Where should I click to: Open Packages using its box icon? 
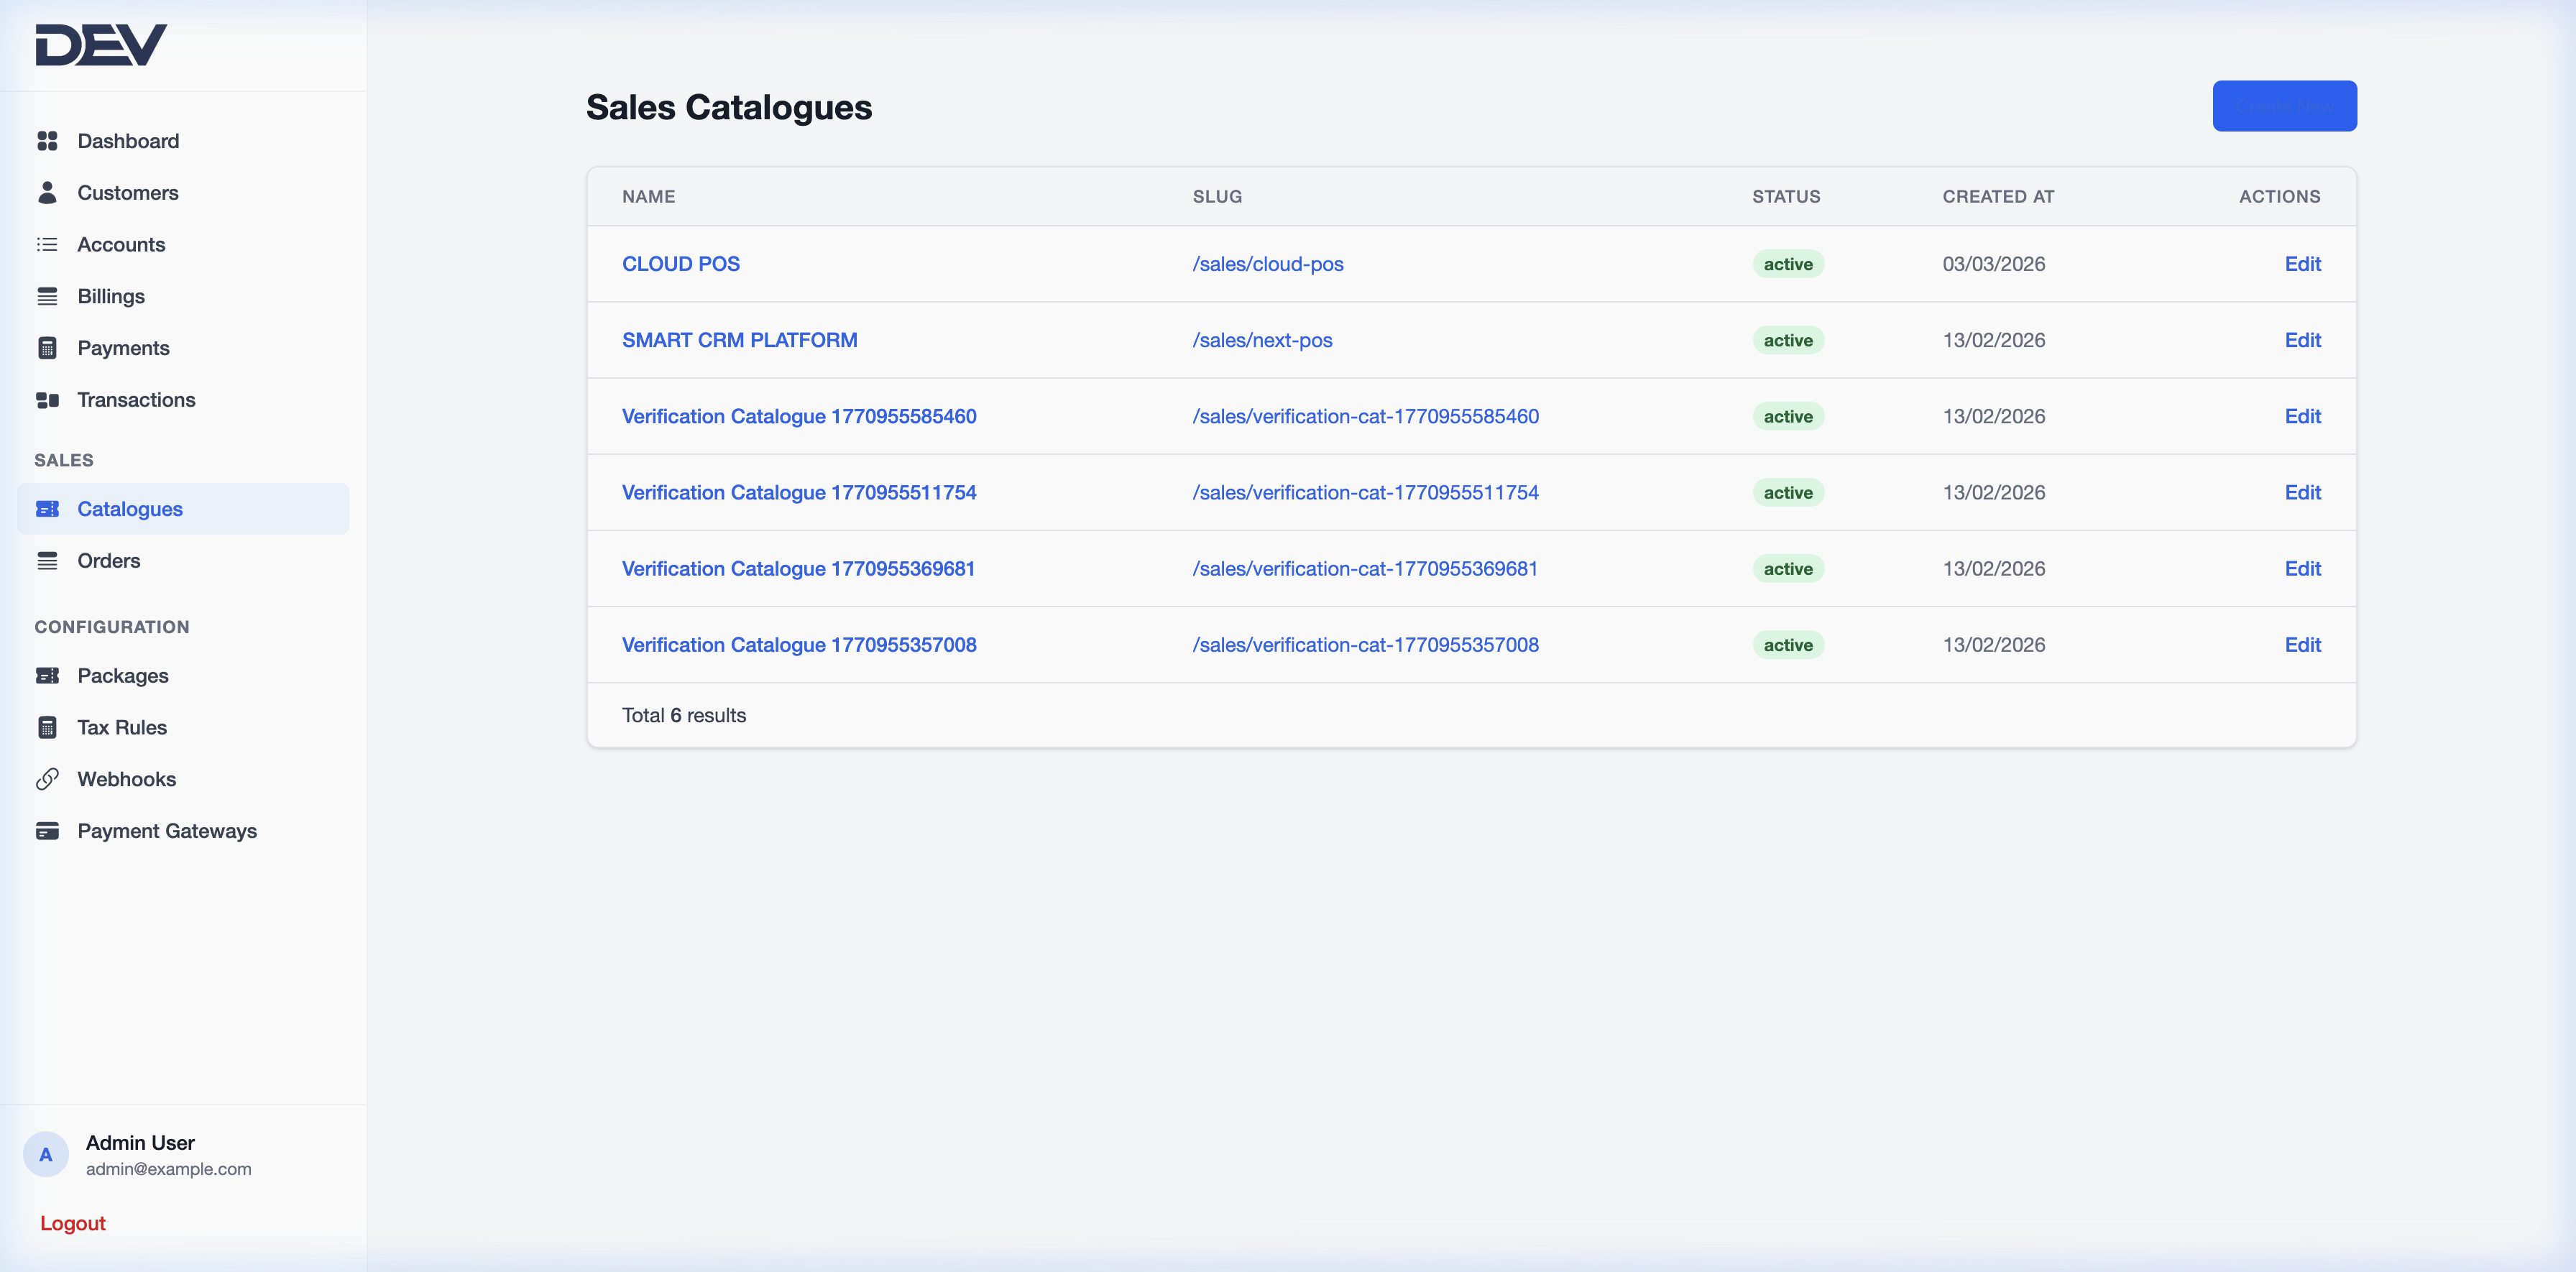pos(48,675)
